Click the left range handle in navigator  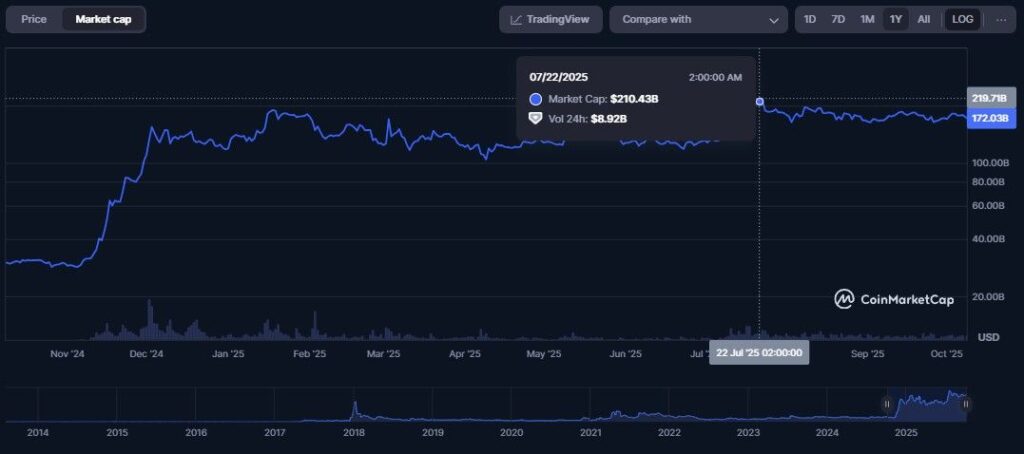pyautogui.click(x=887, y=404)
